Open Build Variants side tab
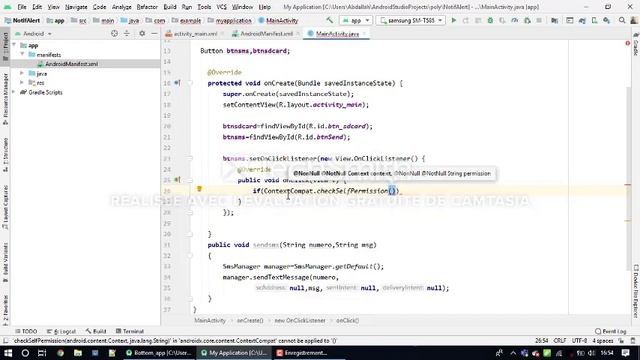Image resolution: width=640 pixels, height=360 pixels. (x=5, y=262)
